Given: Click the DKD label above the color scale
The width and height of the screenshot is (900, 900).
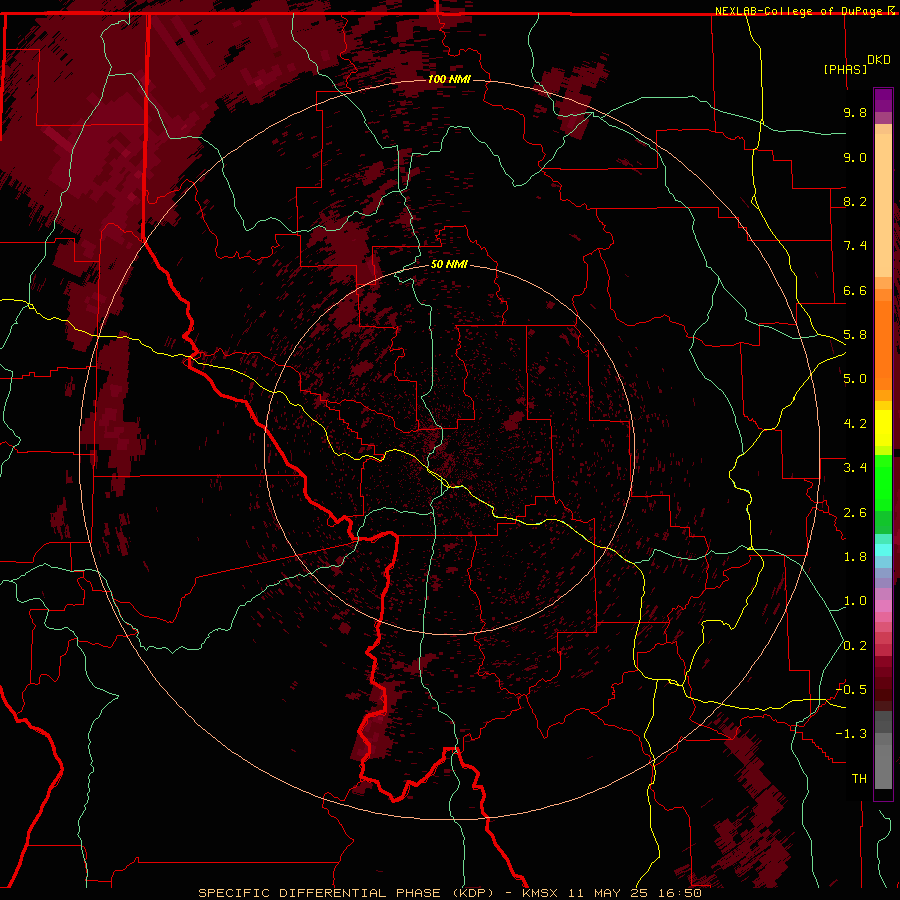Looking at the screenshot, I should tap(879, 60).
